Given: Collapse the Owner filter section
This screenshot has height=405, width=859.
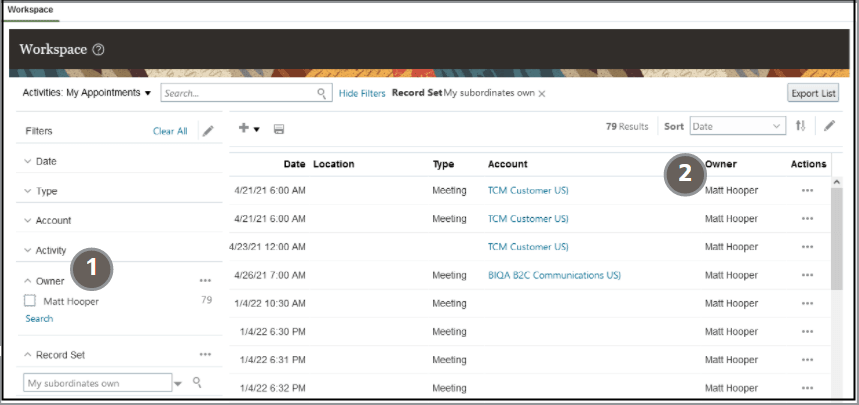Looking at the screenshot, I should tap(28, 281).
